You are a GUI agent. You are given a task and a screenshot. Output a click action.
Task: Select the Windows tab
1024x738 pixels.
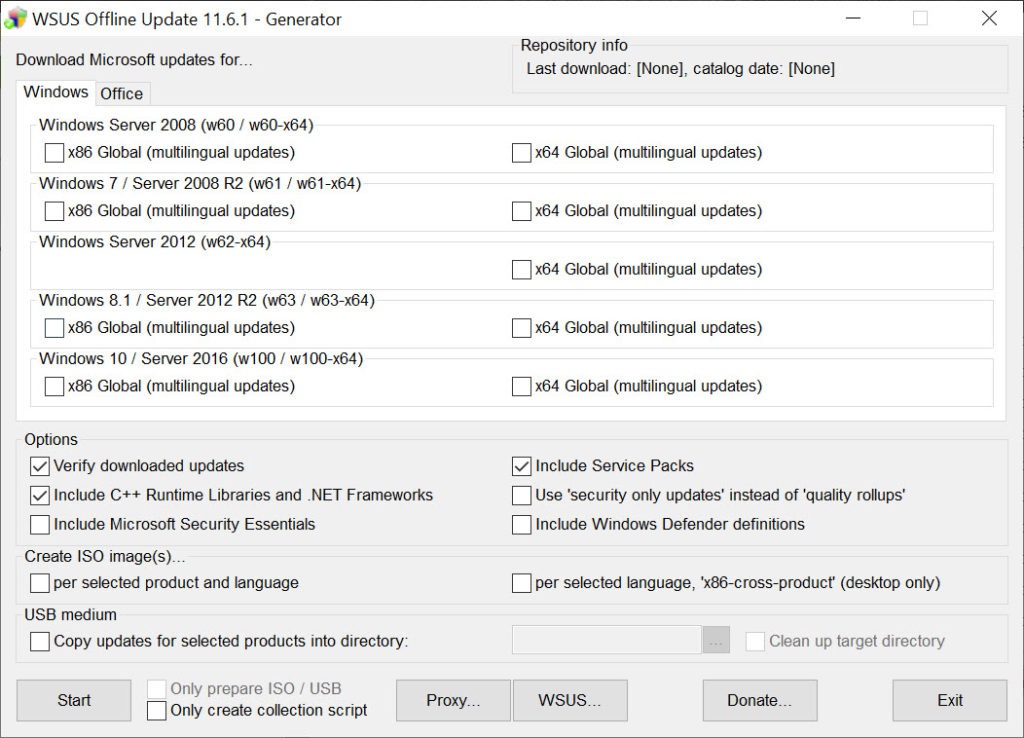(56, 91)
